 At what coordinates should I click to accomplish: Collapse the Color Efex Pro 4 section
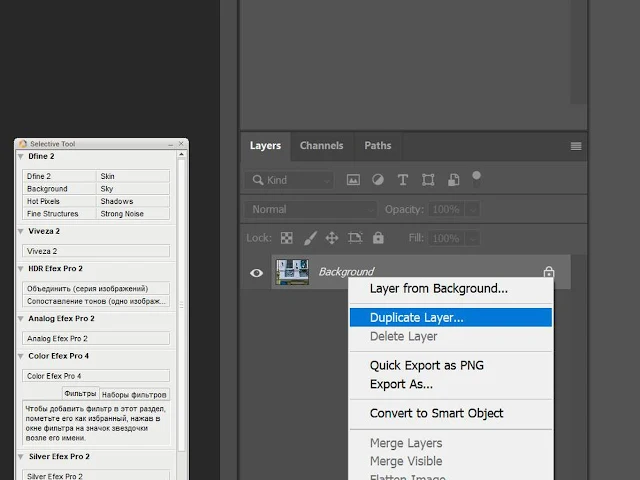tap(21, 356)
